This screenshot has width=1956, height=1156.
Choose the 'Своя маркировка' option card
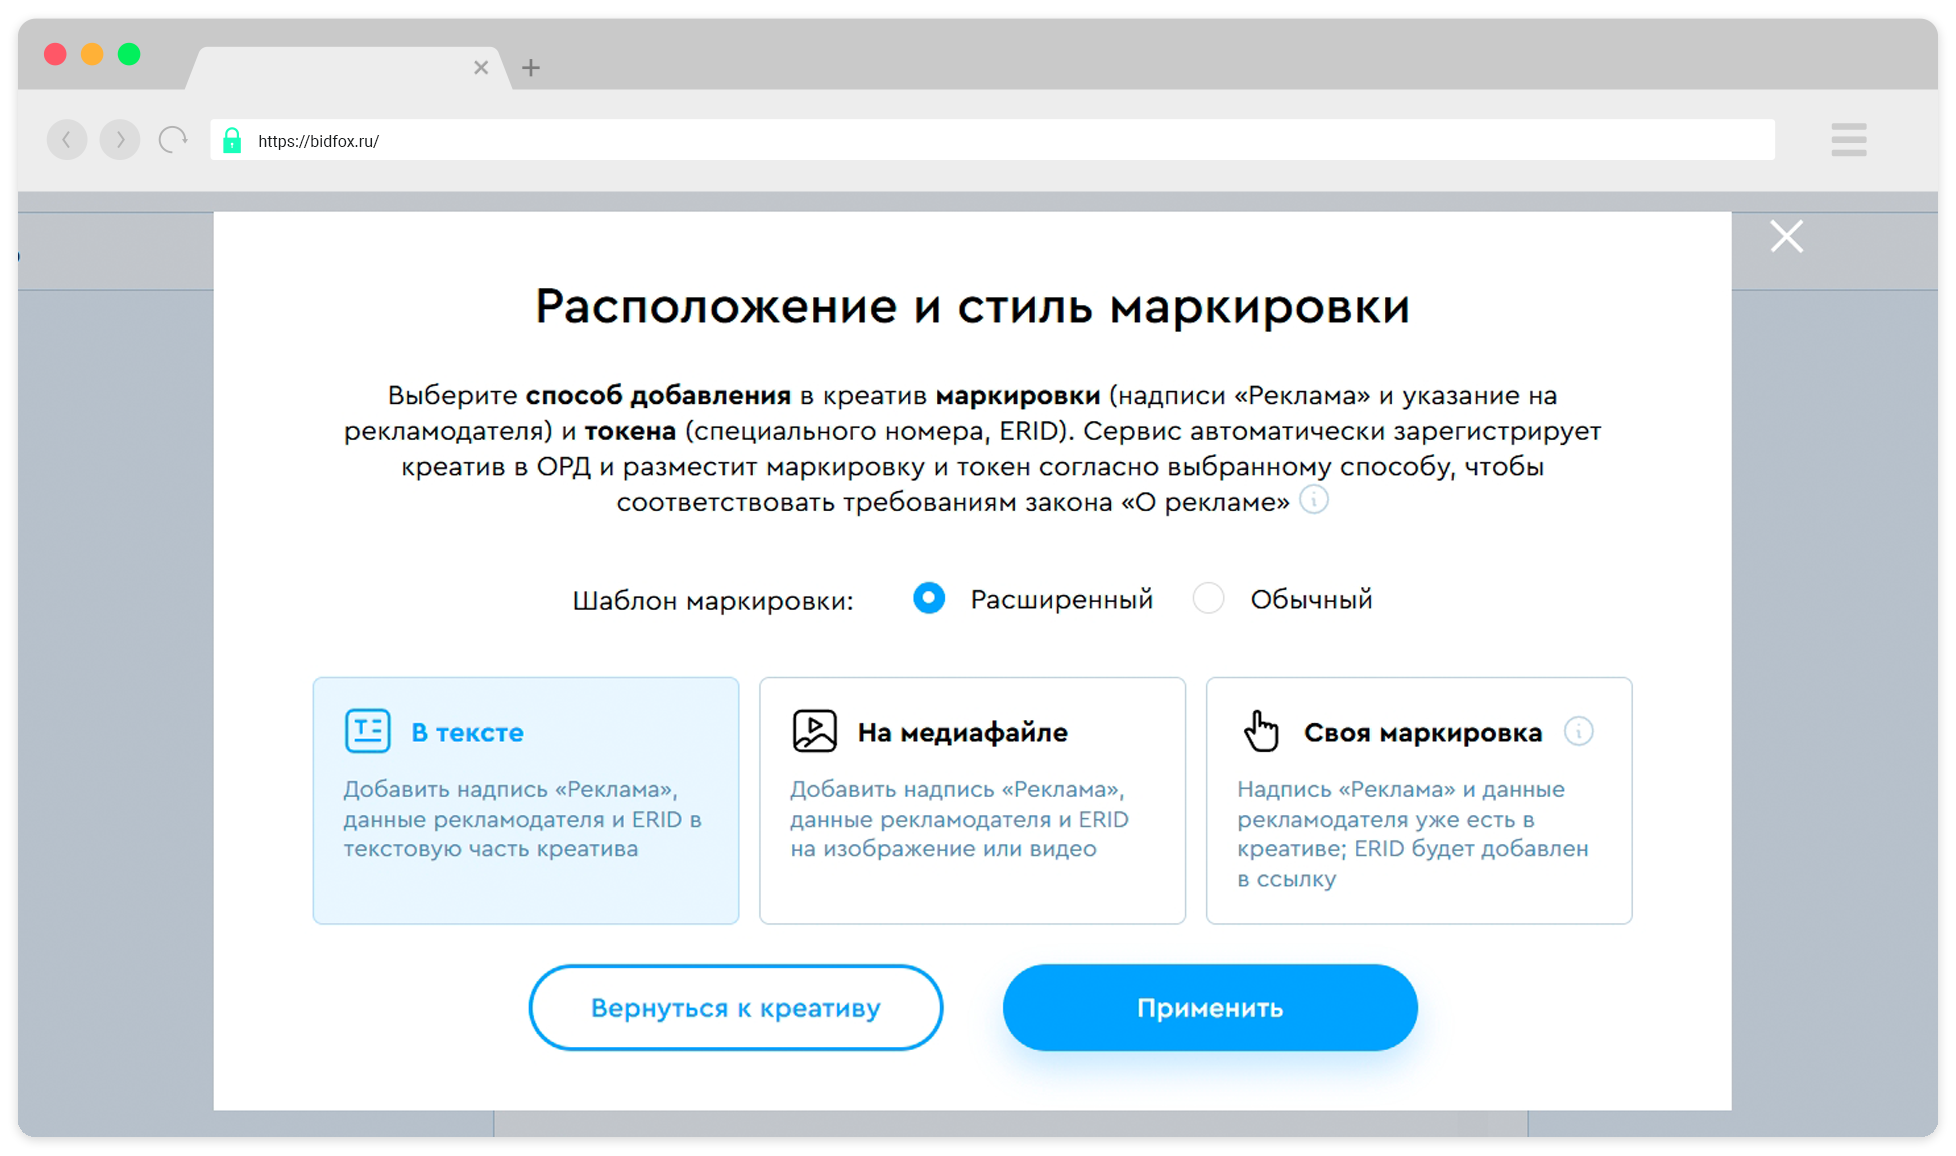point(1419,800)
